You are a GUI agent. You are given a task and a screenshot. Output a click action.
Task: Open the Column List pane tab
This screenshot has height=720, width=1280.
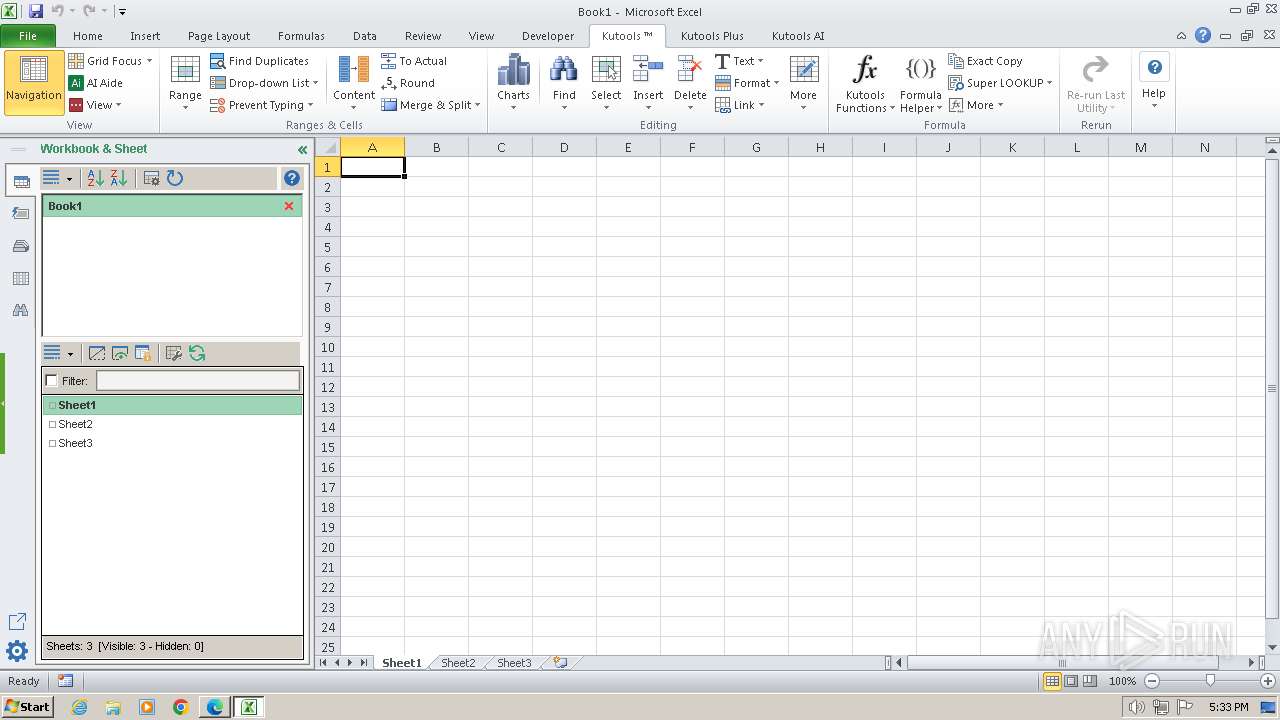[x=20, y=279]
